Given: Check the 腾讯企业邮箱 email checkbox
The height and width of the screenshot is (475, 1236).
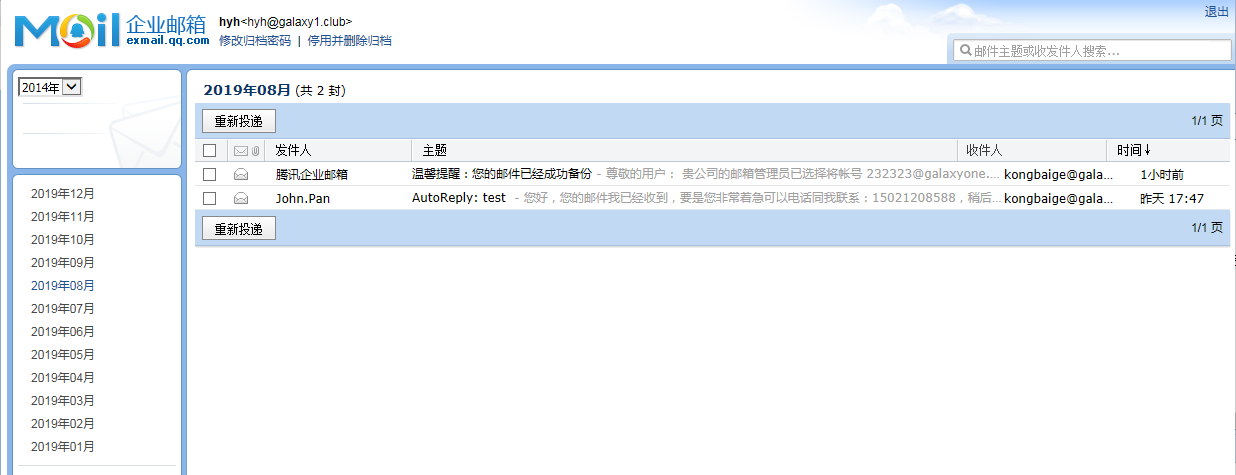Looking at the screenshot, I should [x=209, y=174].
